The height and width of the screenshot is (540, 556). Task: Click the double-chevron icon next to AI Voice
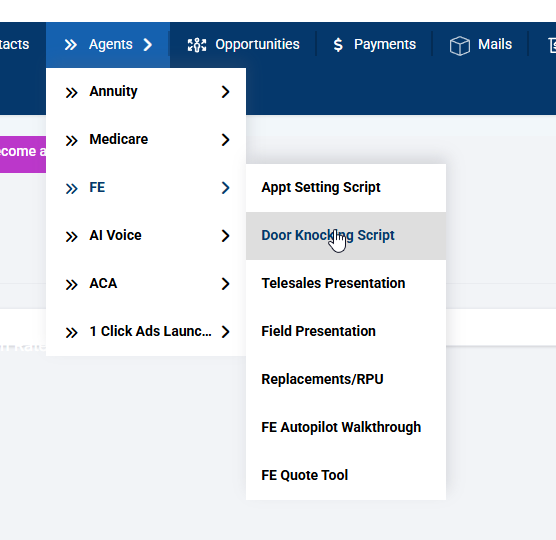pyautogui.click(x=71, y=236)
